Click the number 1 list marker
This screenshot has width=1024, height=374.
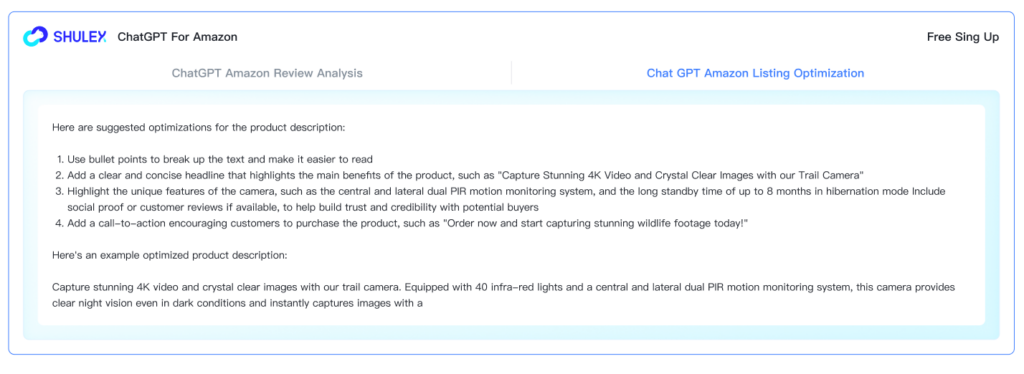point(59,159)
